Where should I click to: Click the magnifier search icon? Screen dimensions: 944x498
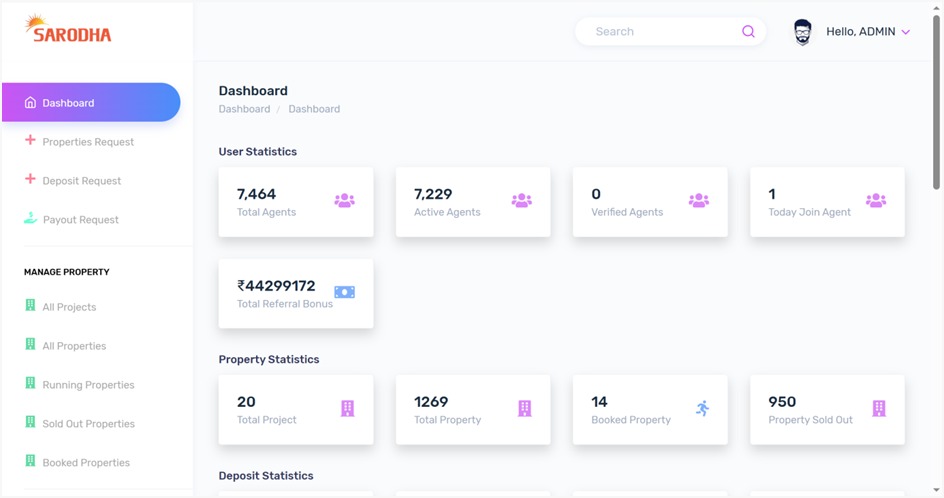tap(748, 31)
